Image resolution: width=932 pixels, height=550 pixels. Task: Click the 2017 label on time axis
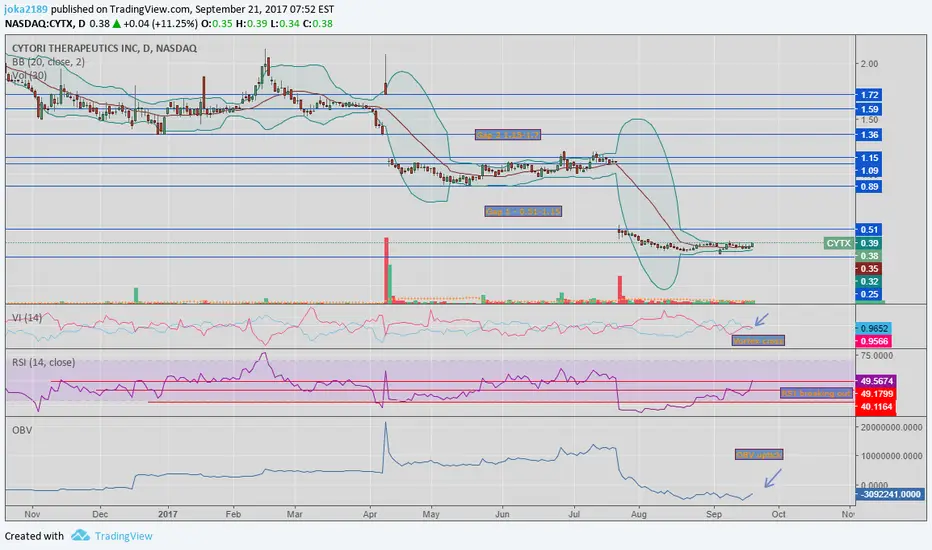pyautogui.click(x=168, y=514)
